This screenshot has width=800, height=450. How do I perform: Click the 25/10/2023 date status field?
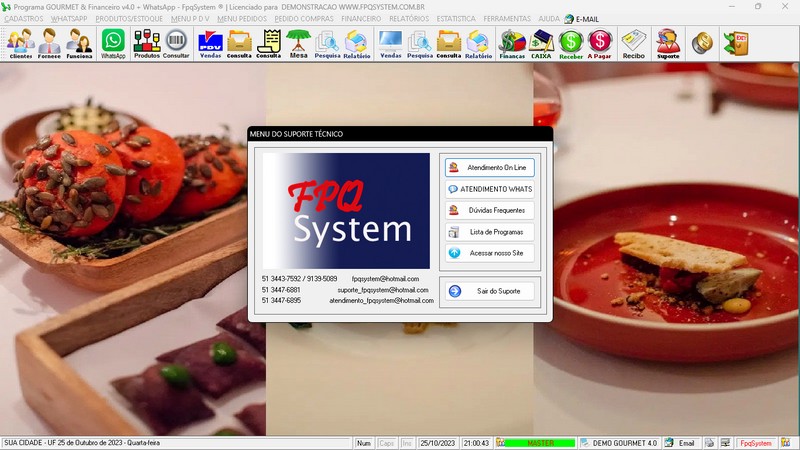tap(437, 443)
